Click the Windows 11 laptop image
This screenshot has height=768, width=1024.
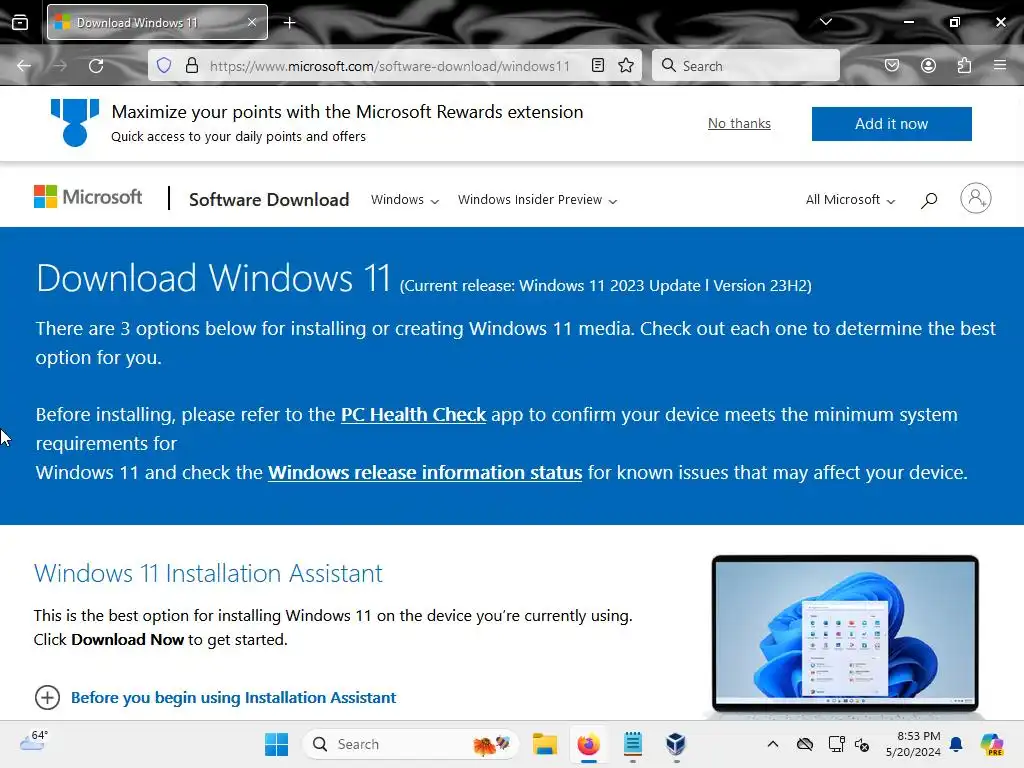[845, 634]
